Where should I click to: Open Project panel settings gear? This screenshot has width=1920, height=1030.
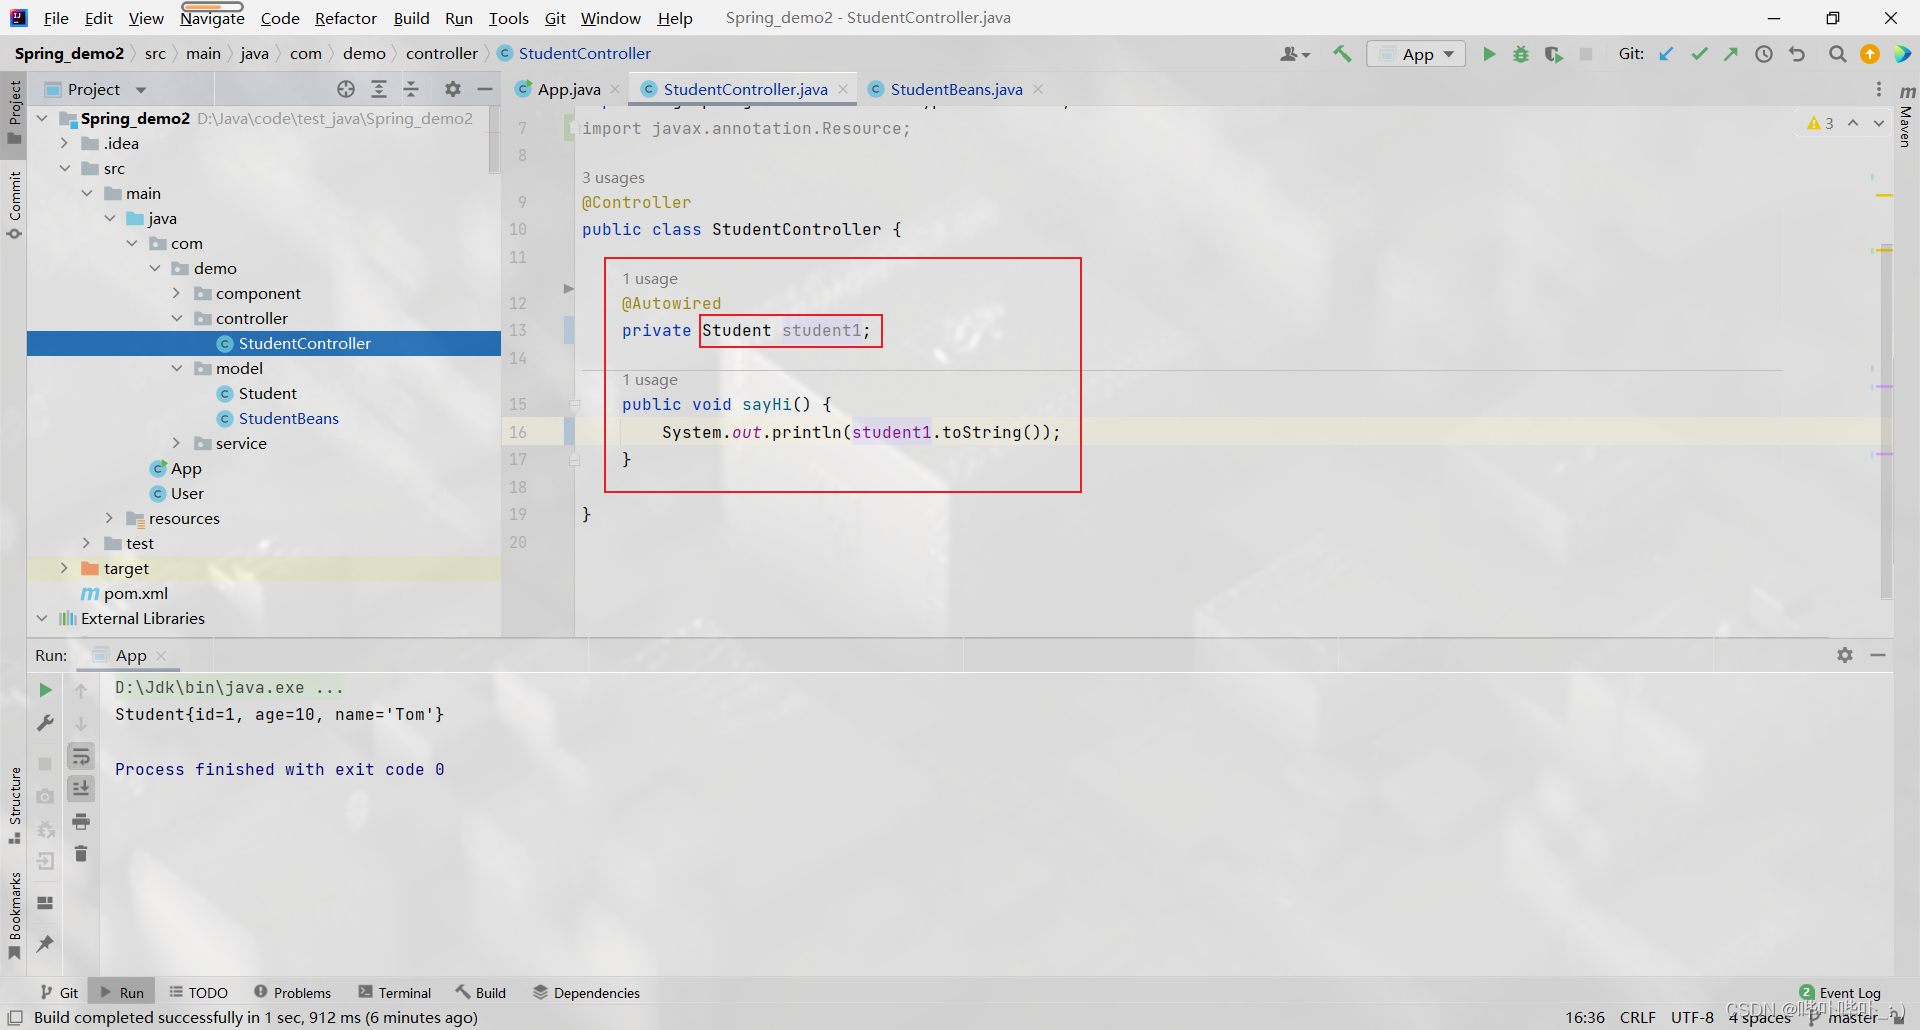[x=453, y=89]
